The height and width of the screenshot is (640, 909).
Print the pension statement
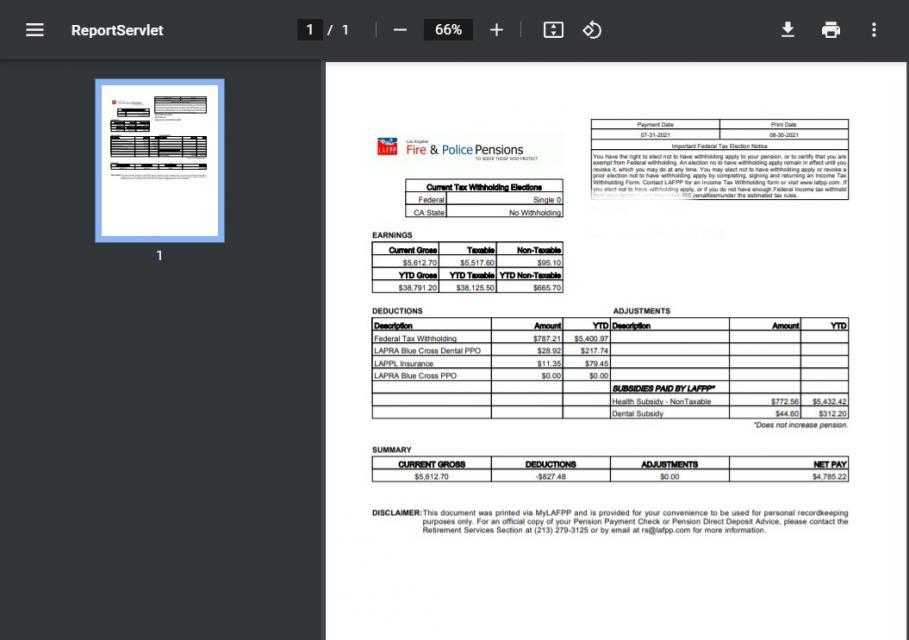click(x=831, y=30)
